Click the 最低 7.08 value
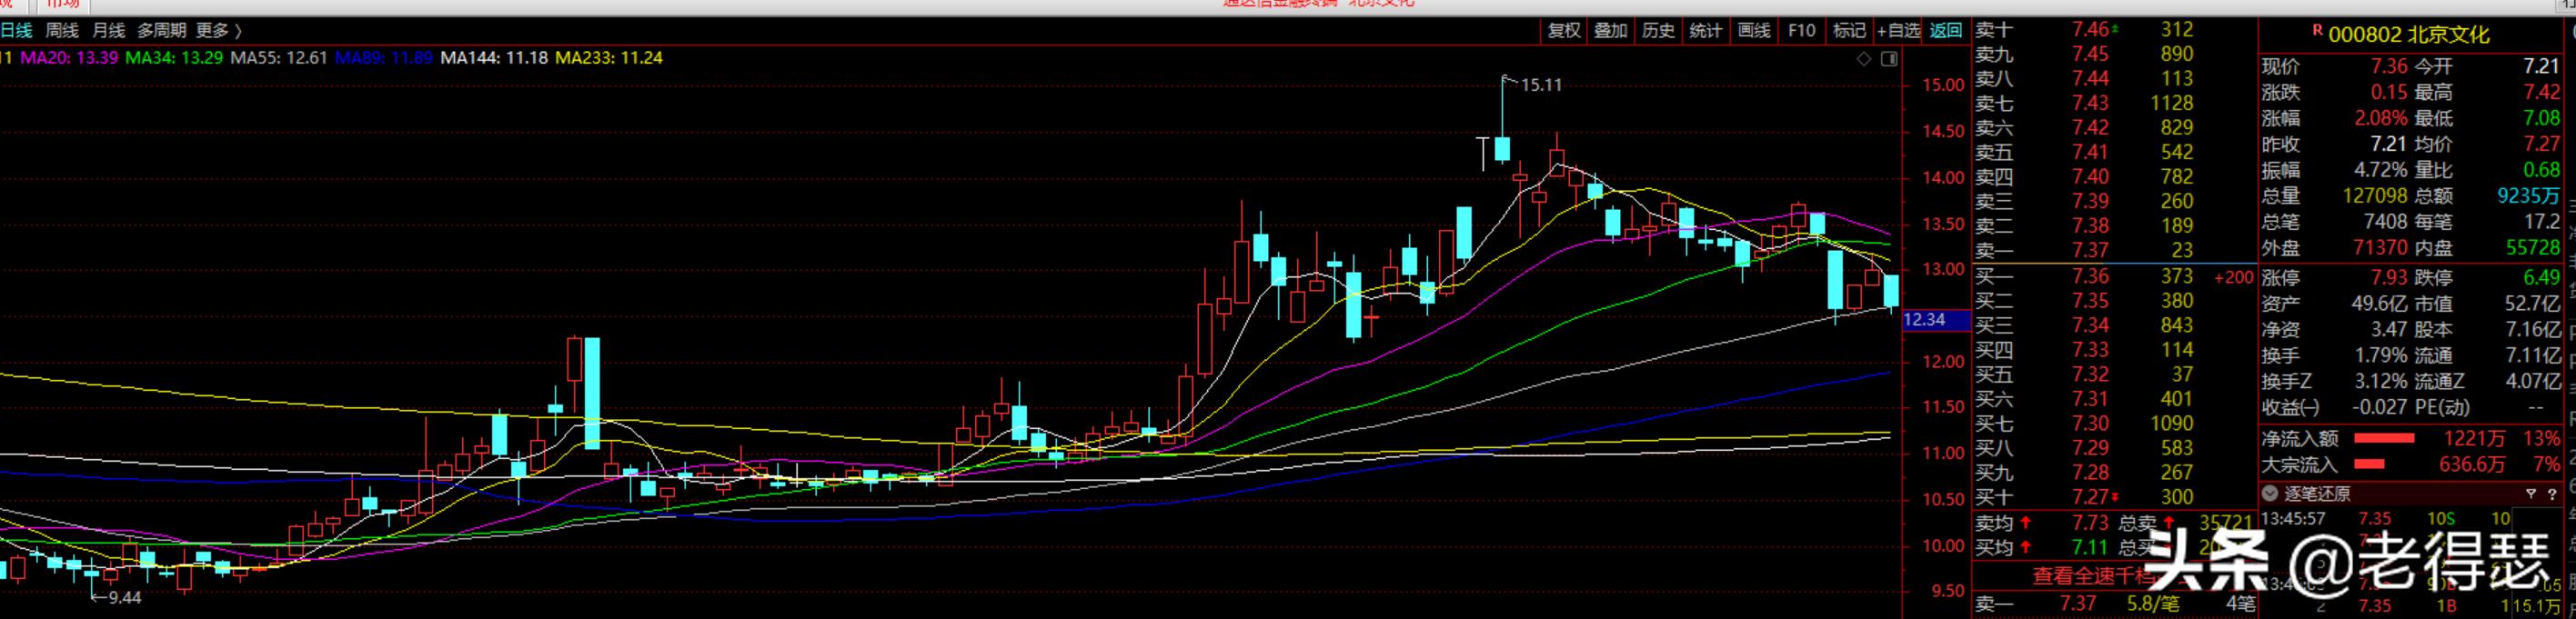Image resolution: width=2576 pixels, height=619 pixels. coord(2541,118)
